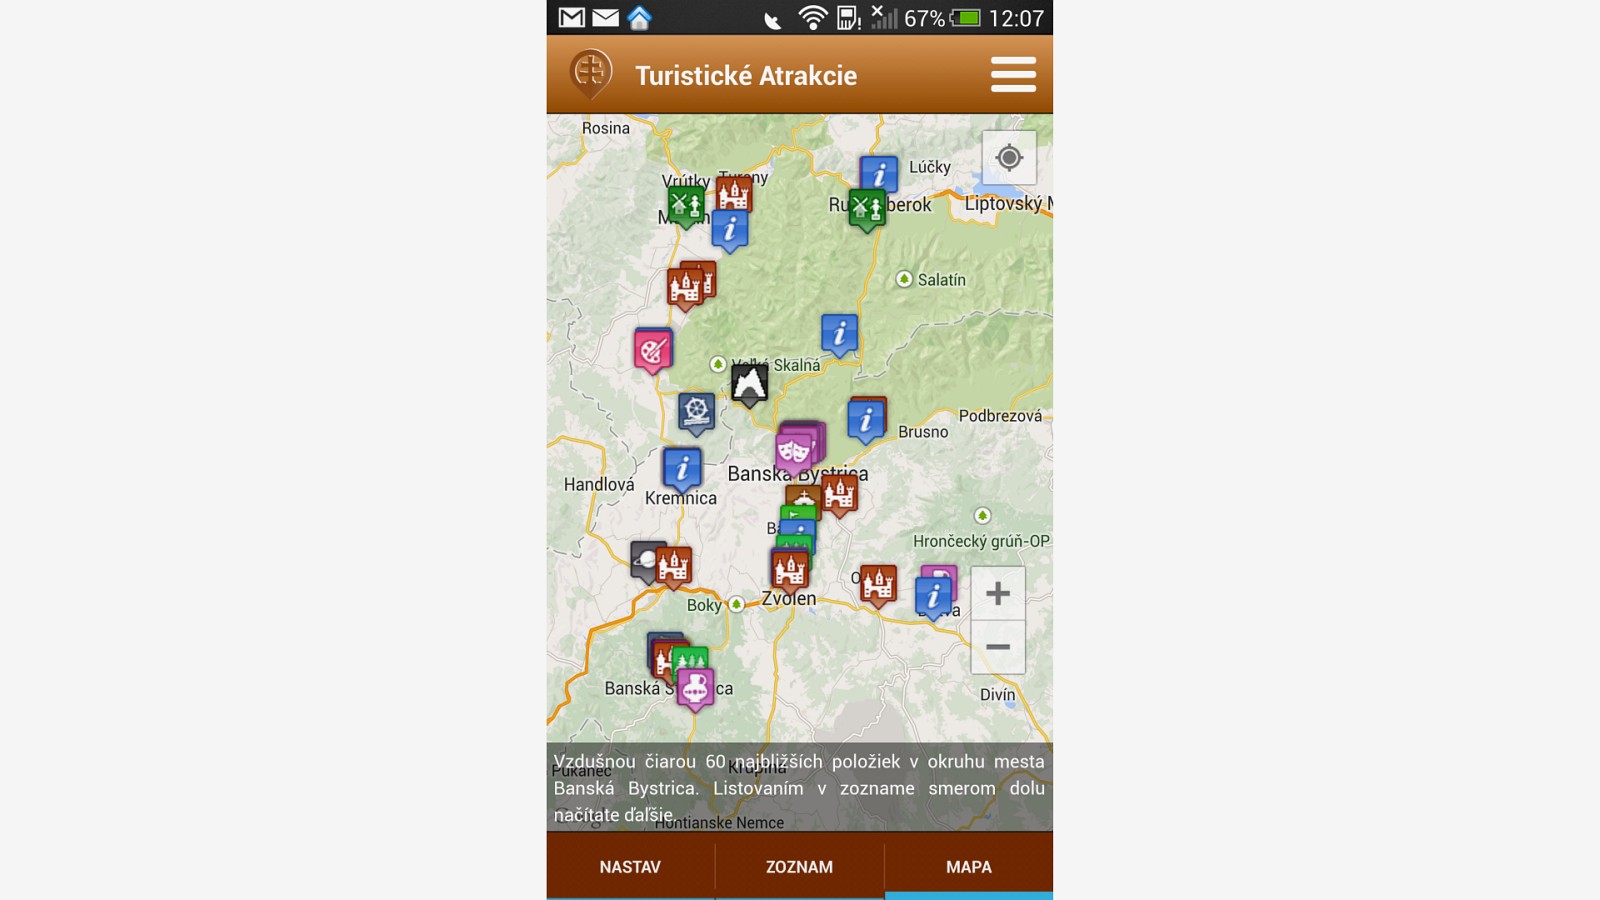Image resolution: width=1600 pixels, height=900 pixels.
Task: Tap the info marker above Kremnica
Action: click(x=682, y=468)
